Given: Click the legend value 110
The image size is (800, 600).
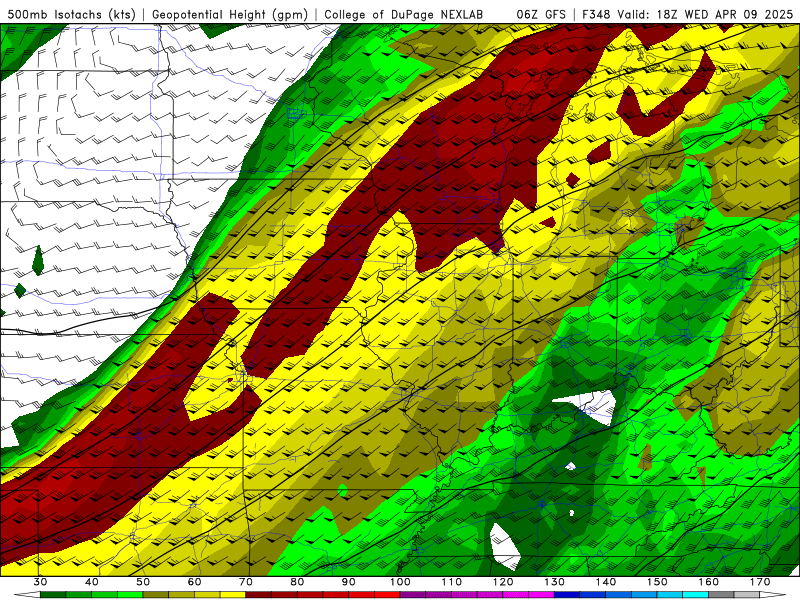Looking at the screenshot, I should (x=452, y=582).
